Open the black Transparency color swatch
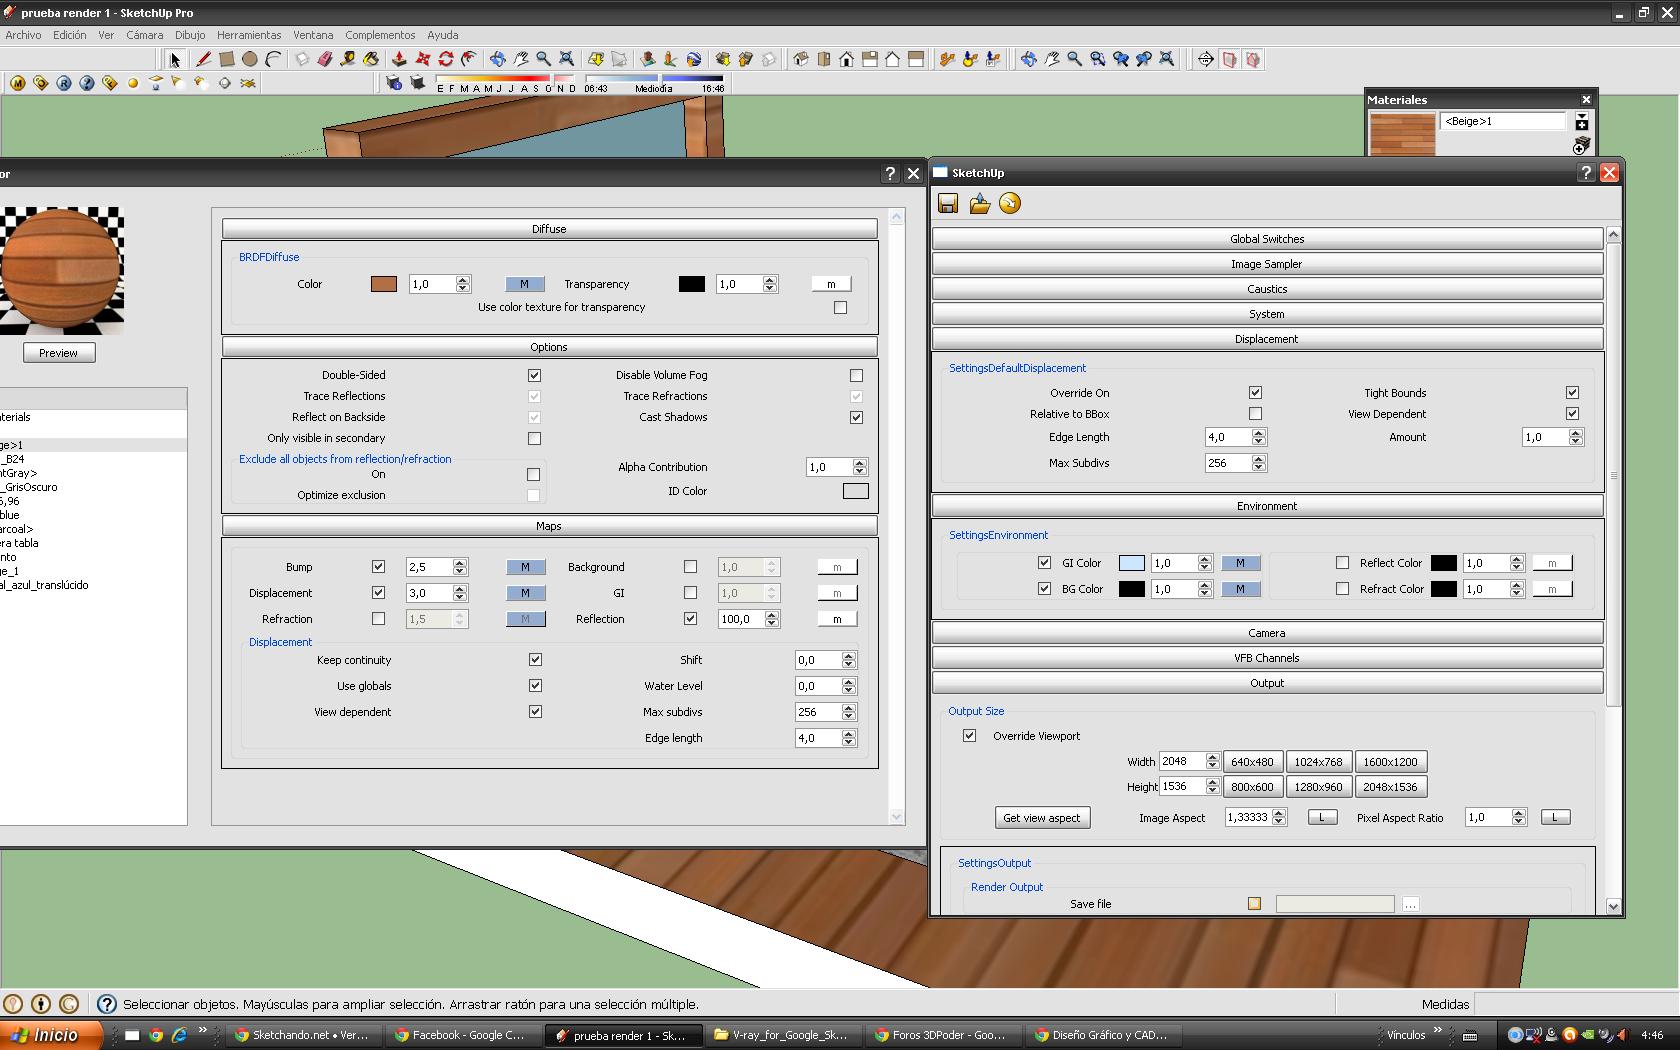1680x1050 pixels. [x=691, y=284]
